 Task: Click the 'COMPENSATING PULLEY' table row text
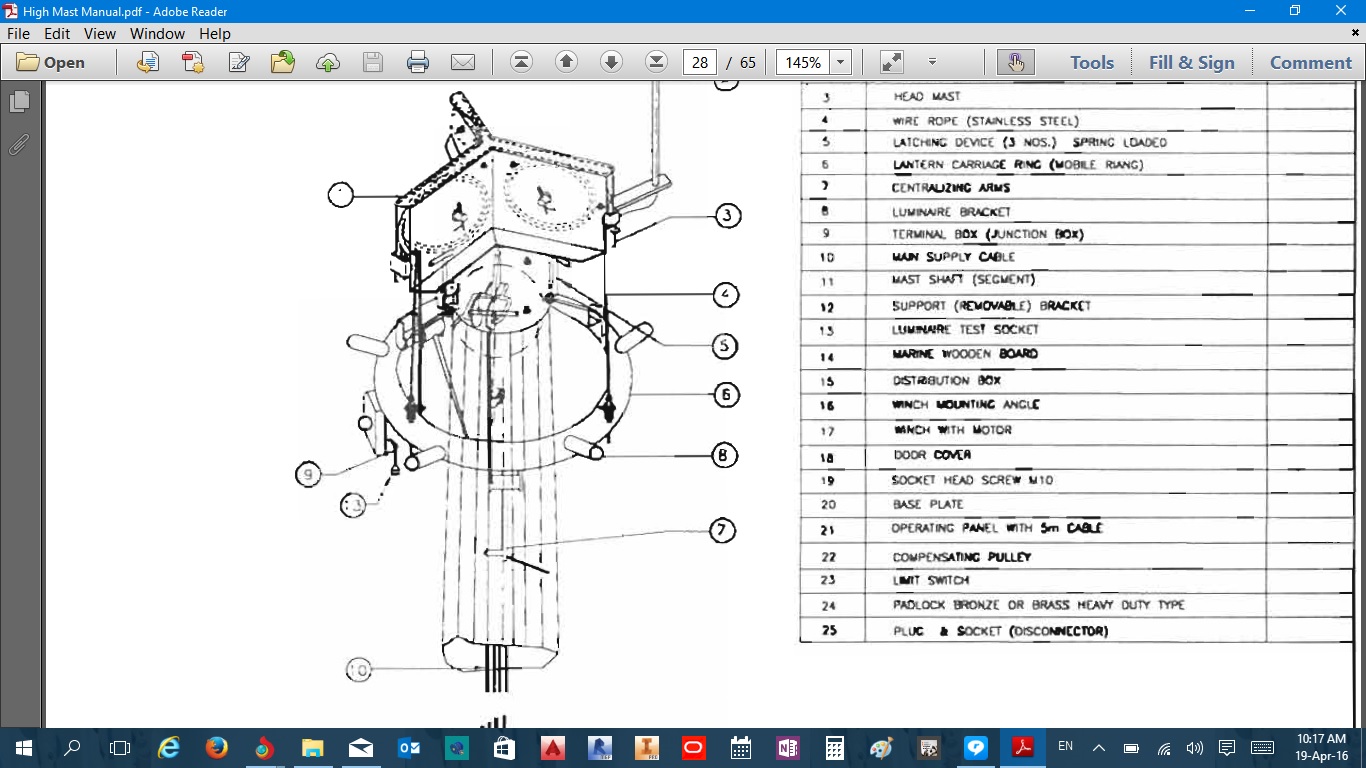pos(962,557)
